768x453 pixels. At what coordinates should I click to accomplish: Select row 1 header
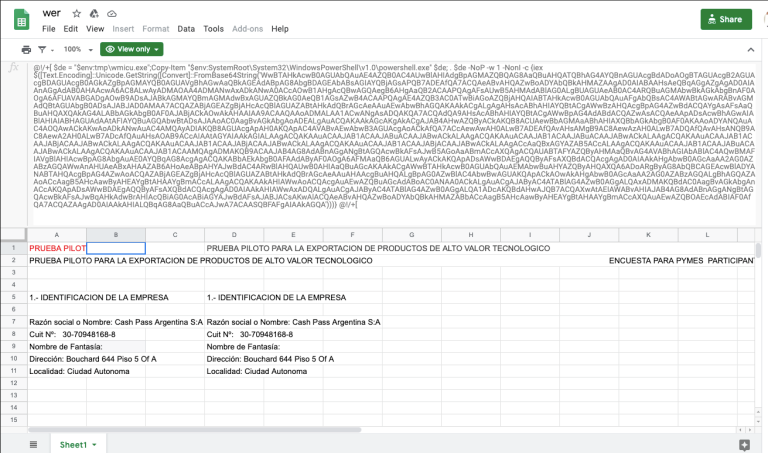[x=14, y=248]
